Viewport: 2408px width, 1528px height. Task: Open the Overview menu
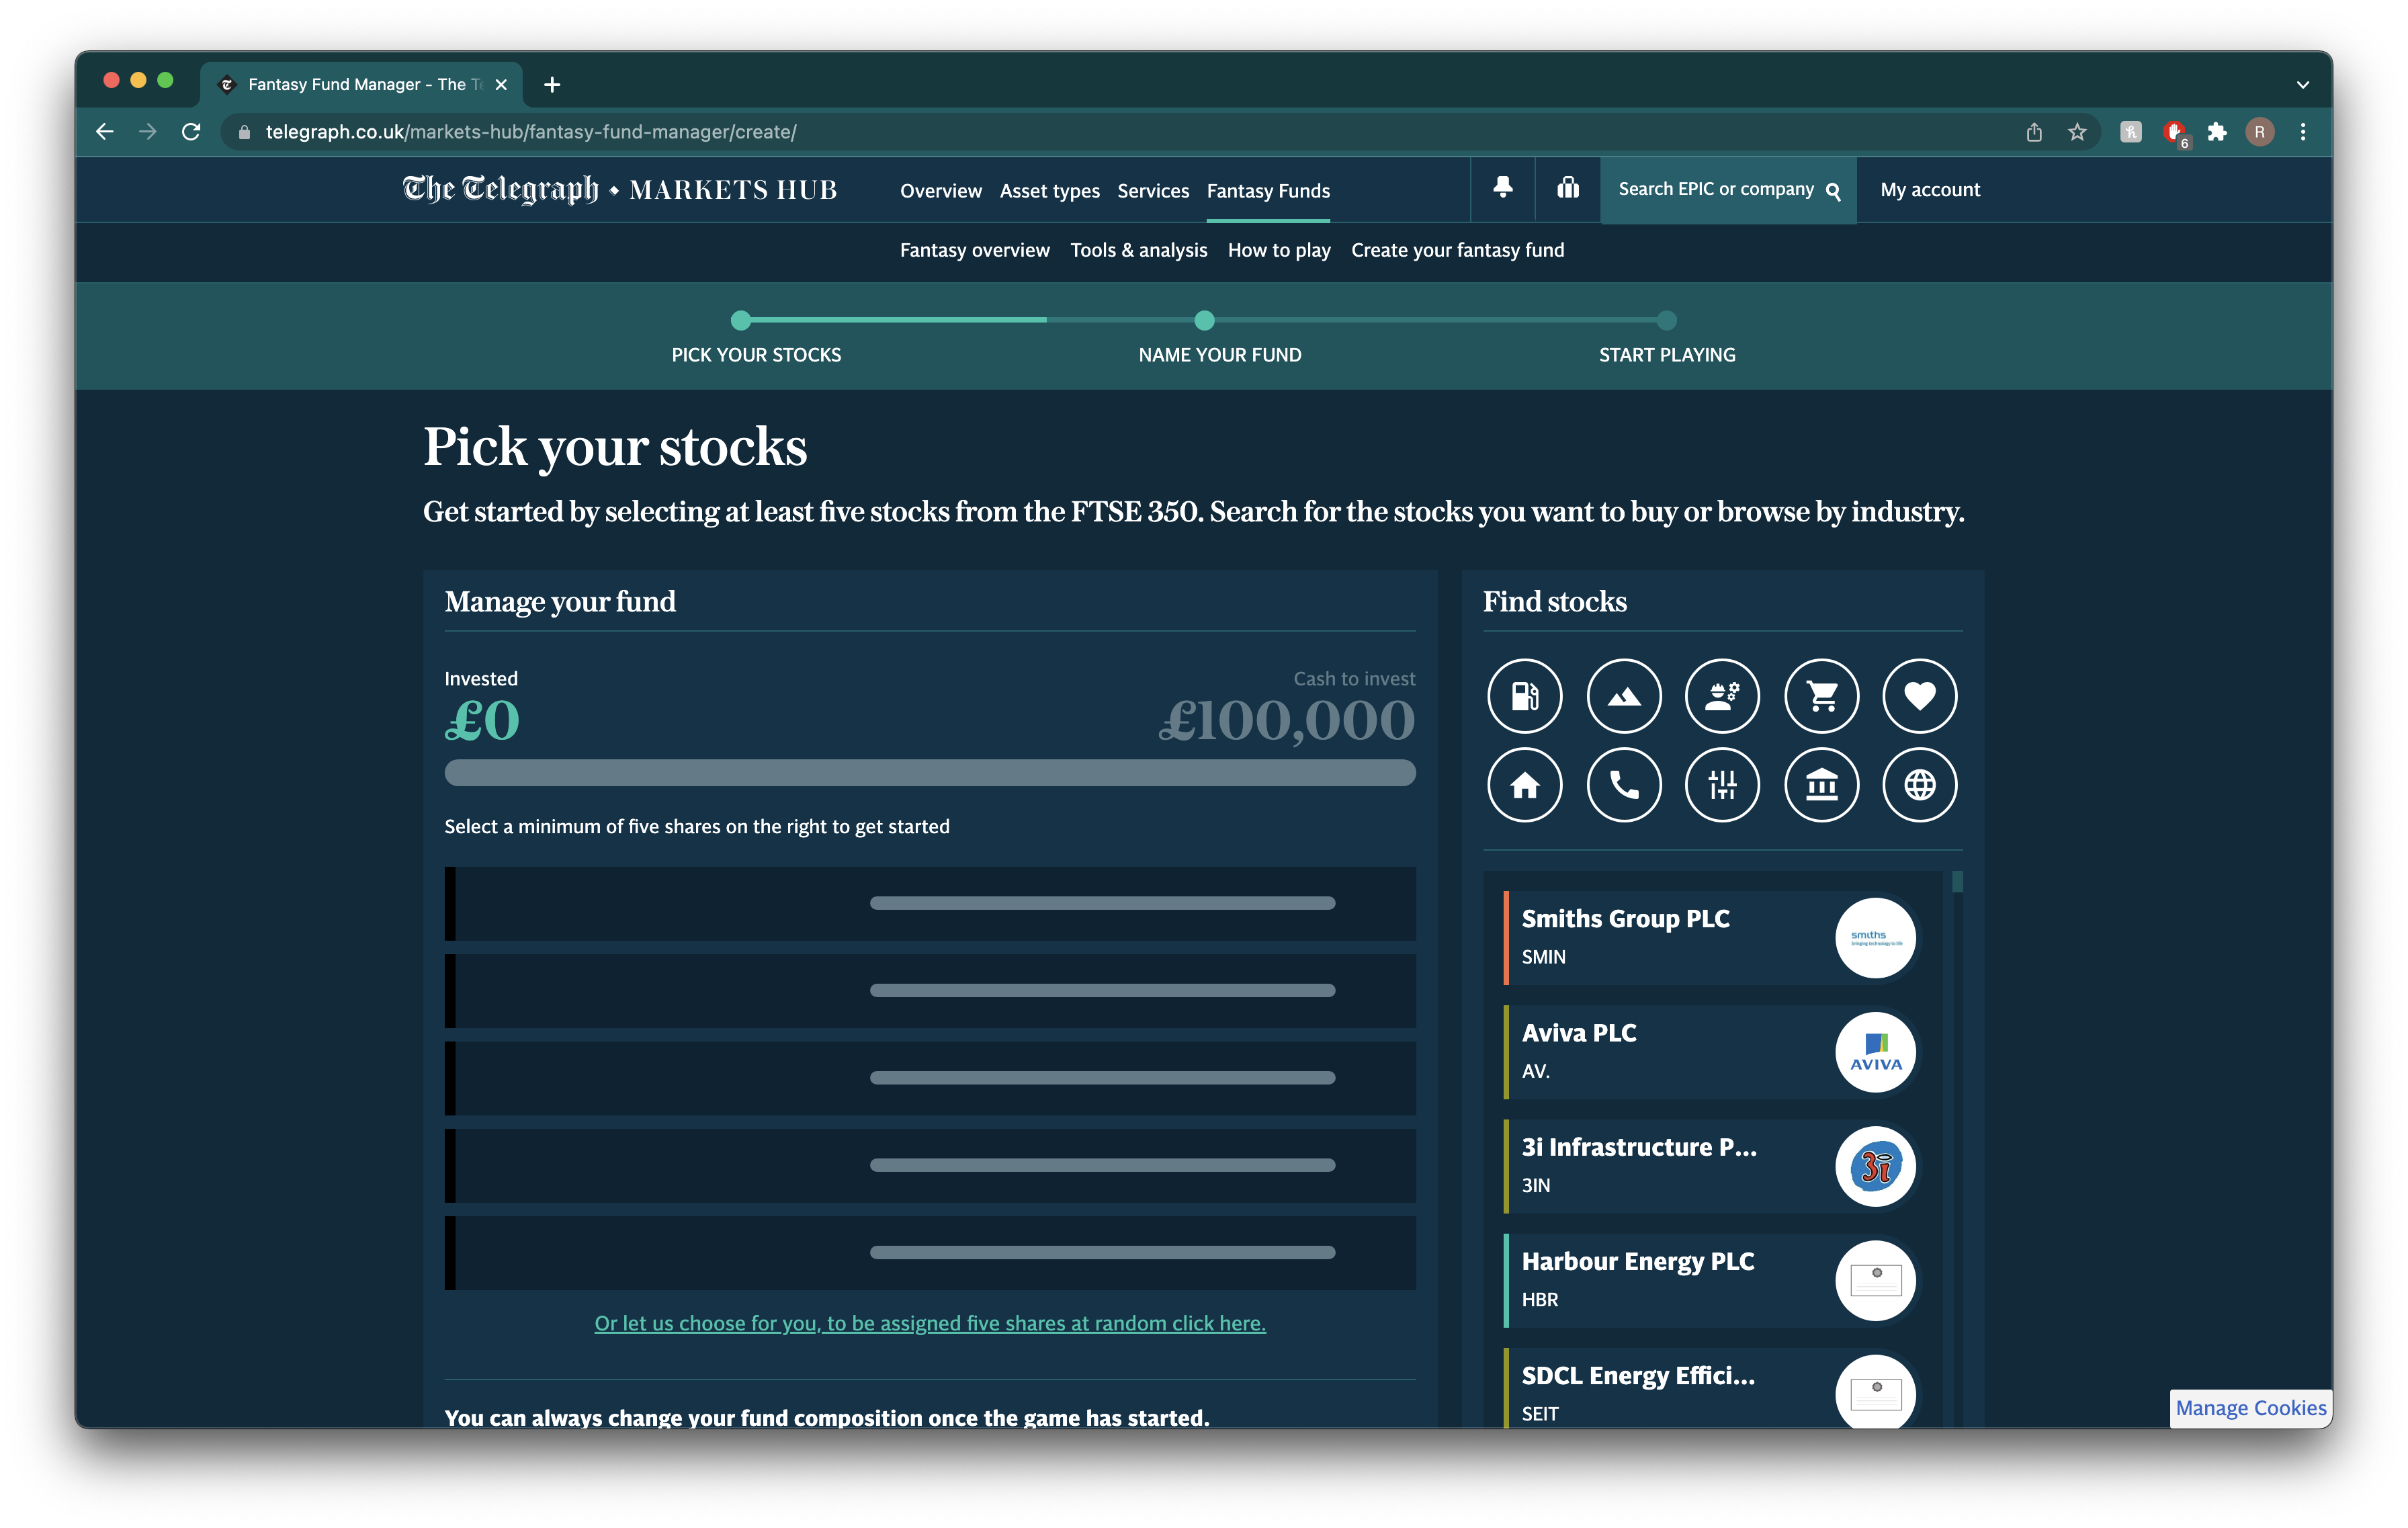tap(940, 191)
